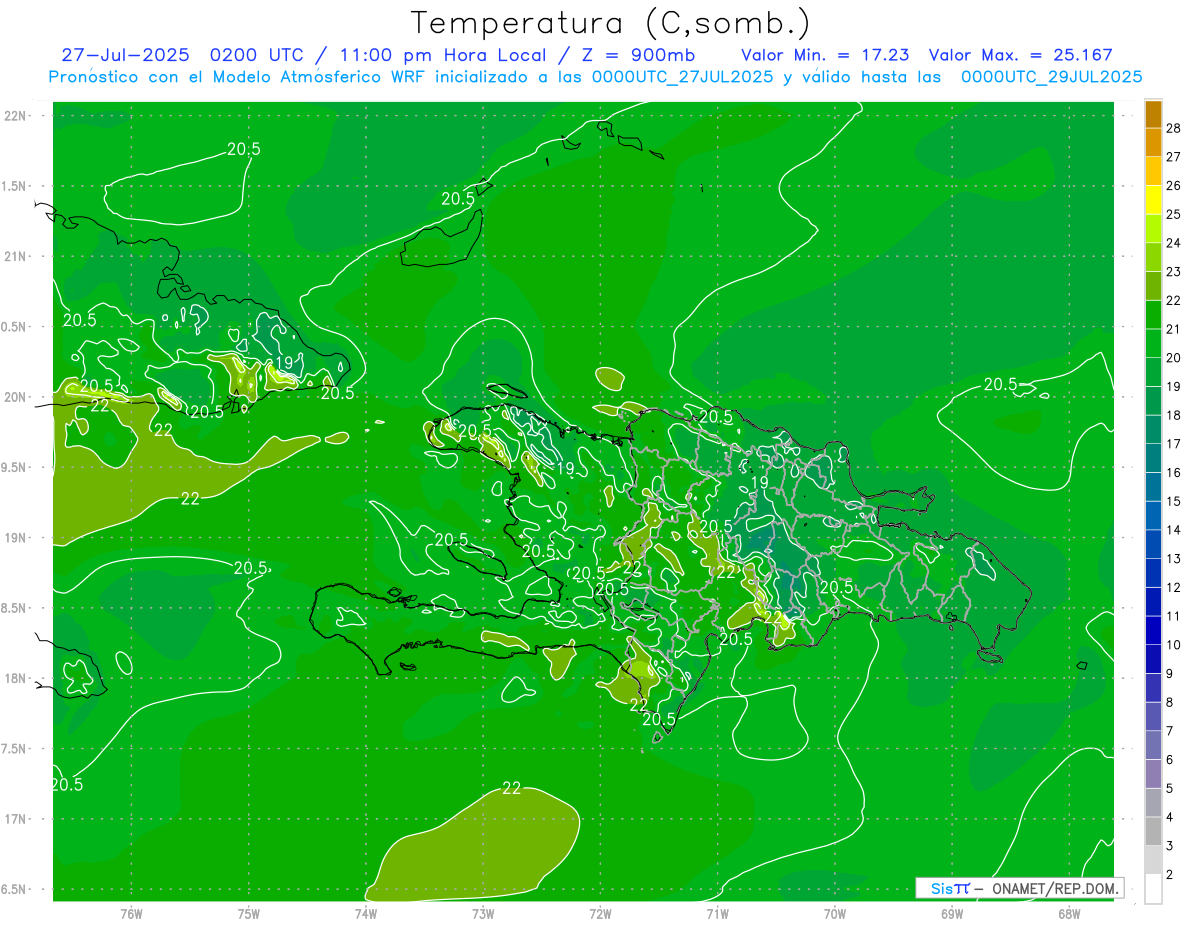The width and height of the screenshot is (1200, 927).
Task: Click the 'SisTT' logo text
Action: 950,888
